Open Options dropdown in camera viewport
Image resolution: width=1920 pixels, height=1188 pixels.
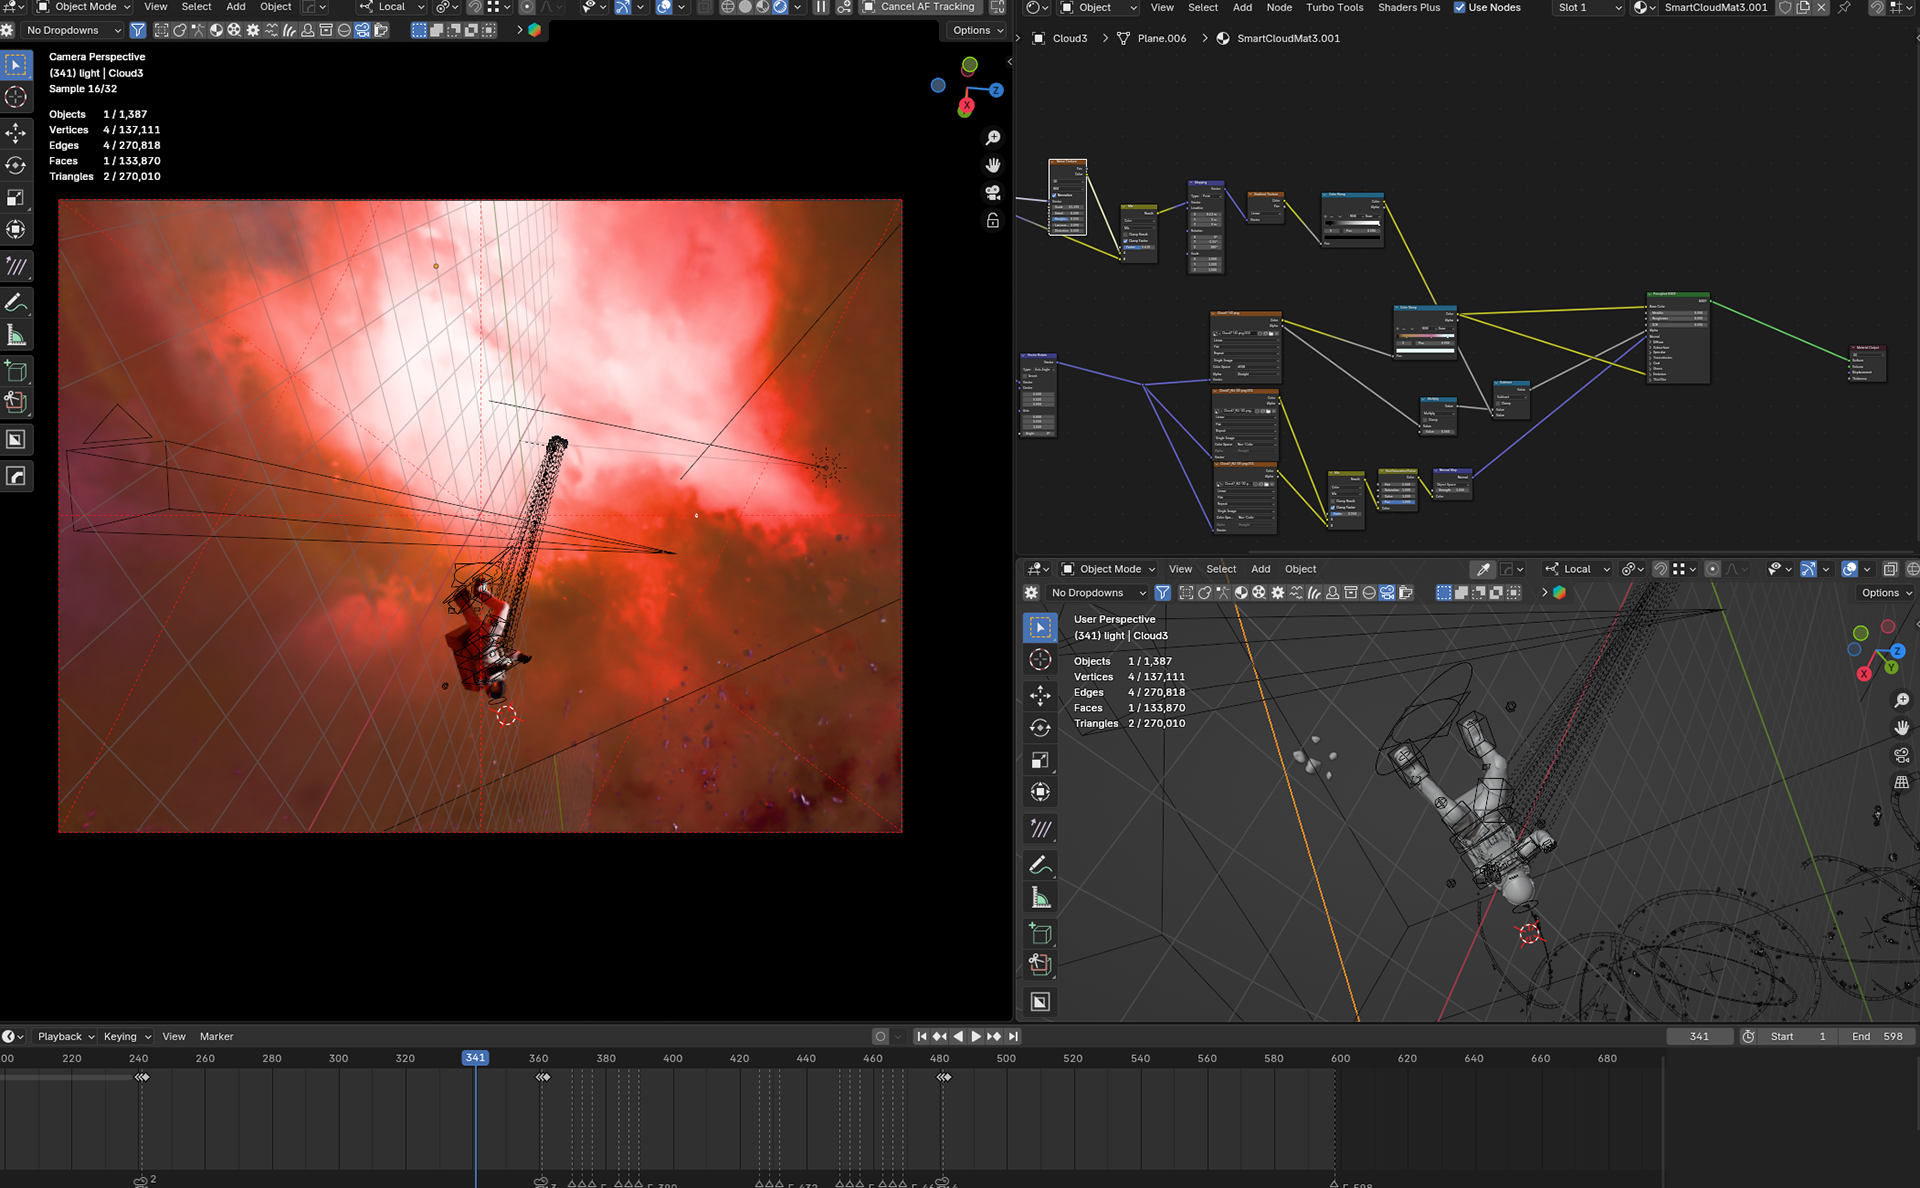point(977,30)
